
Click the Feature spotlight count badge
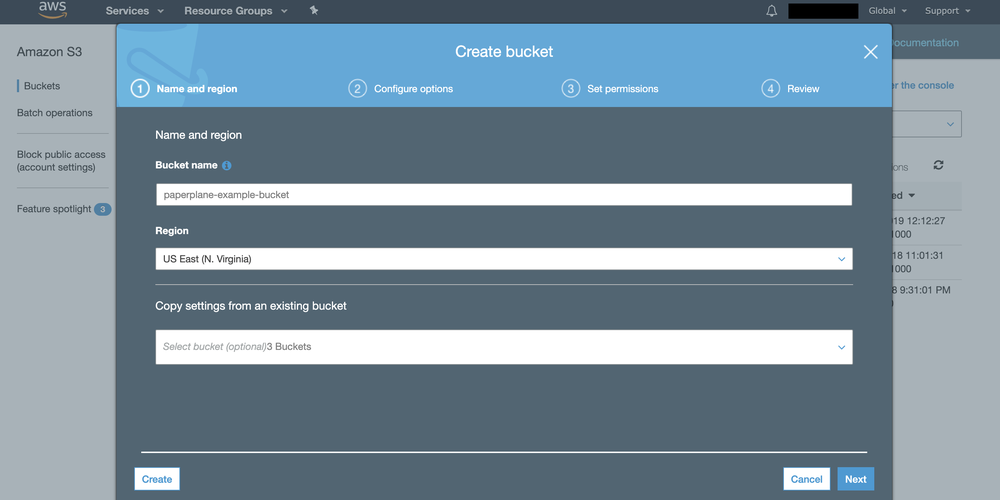click(x=103, y=209)
